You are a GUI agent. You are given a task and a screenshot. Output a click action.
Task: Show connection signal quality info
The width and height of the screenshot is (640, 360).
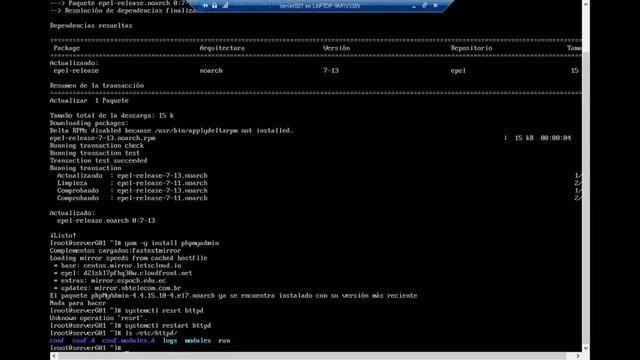point(225,6)
